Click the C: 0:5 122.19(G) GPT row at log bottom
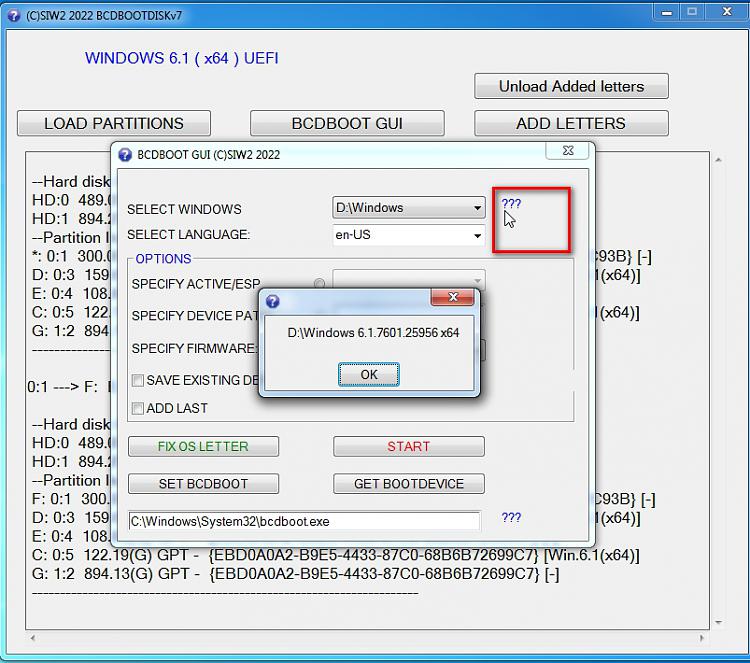750x663 pixels. point(335,555)
